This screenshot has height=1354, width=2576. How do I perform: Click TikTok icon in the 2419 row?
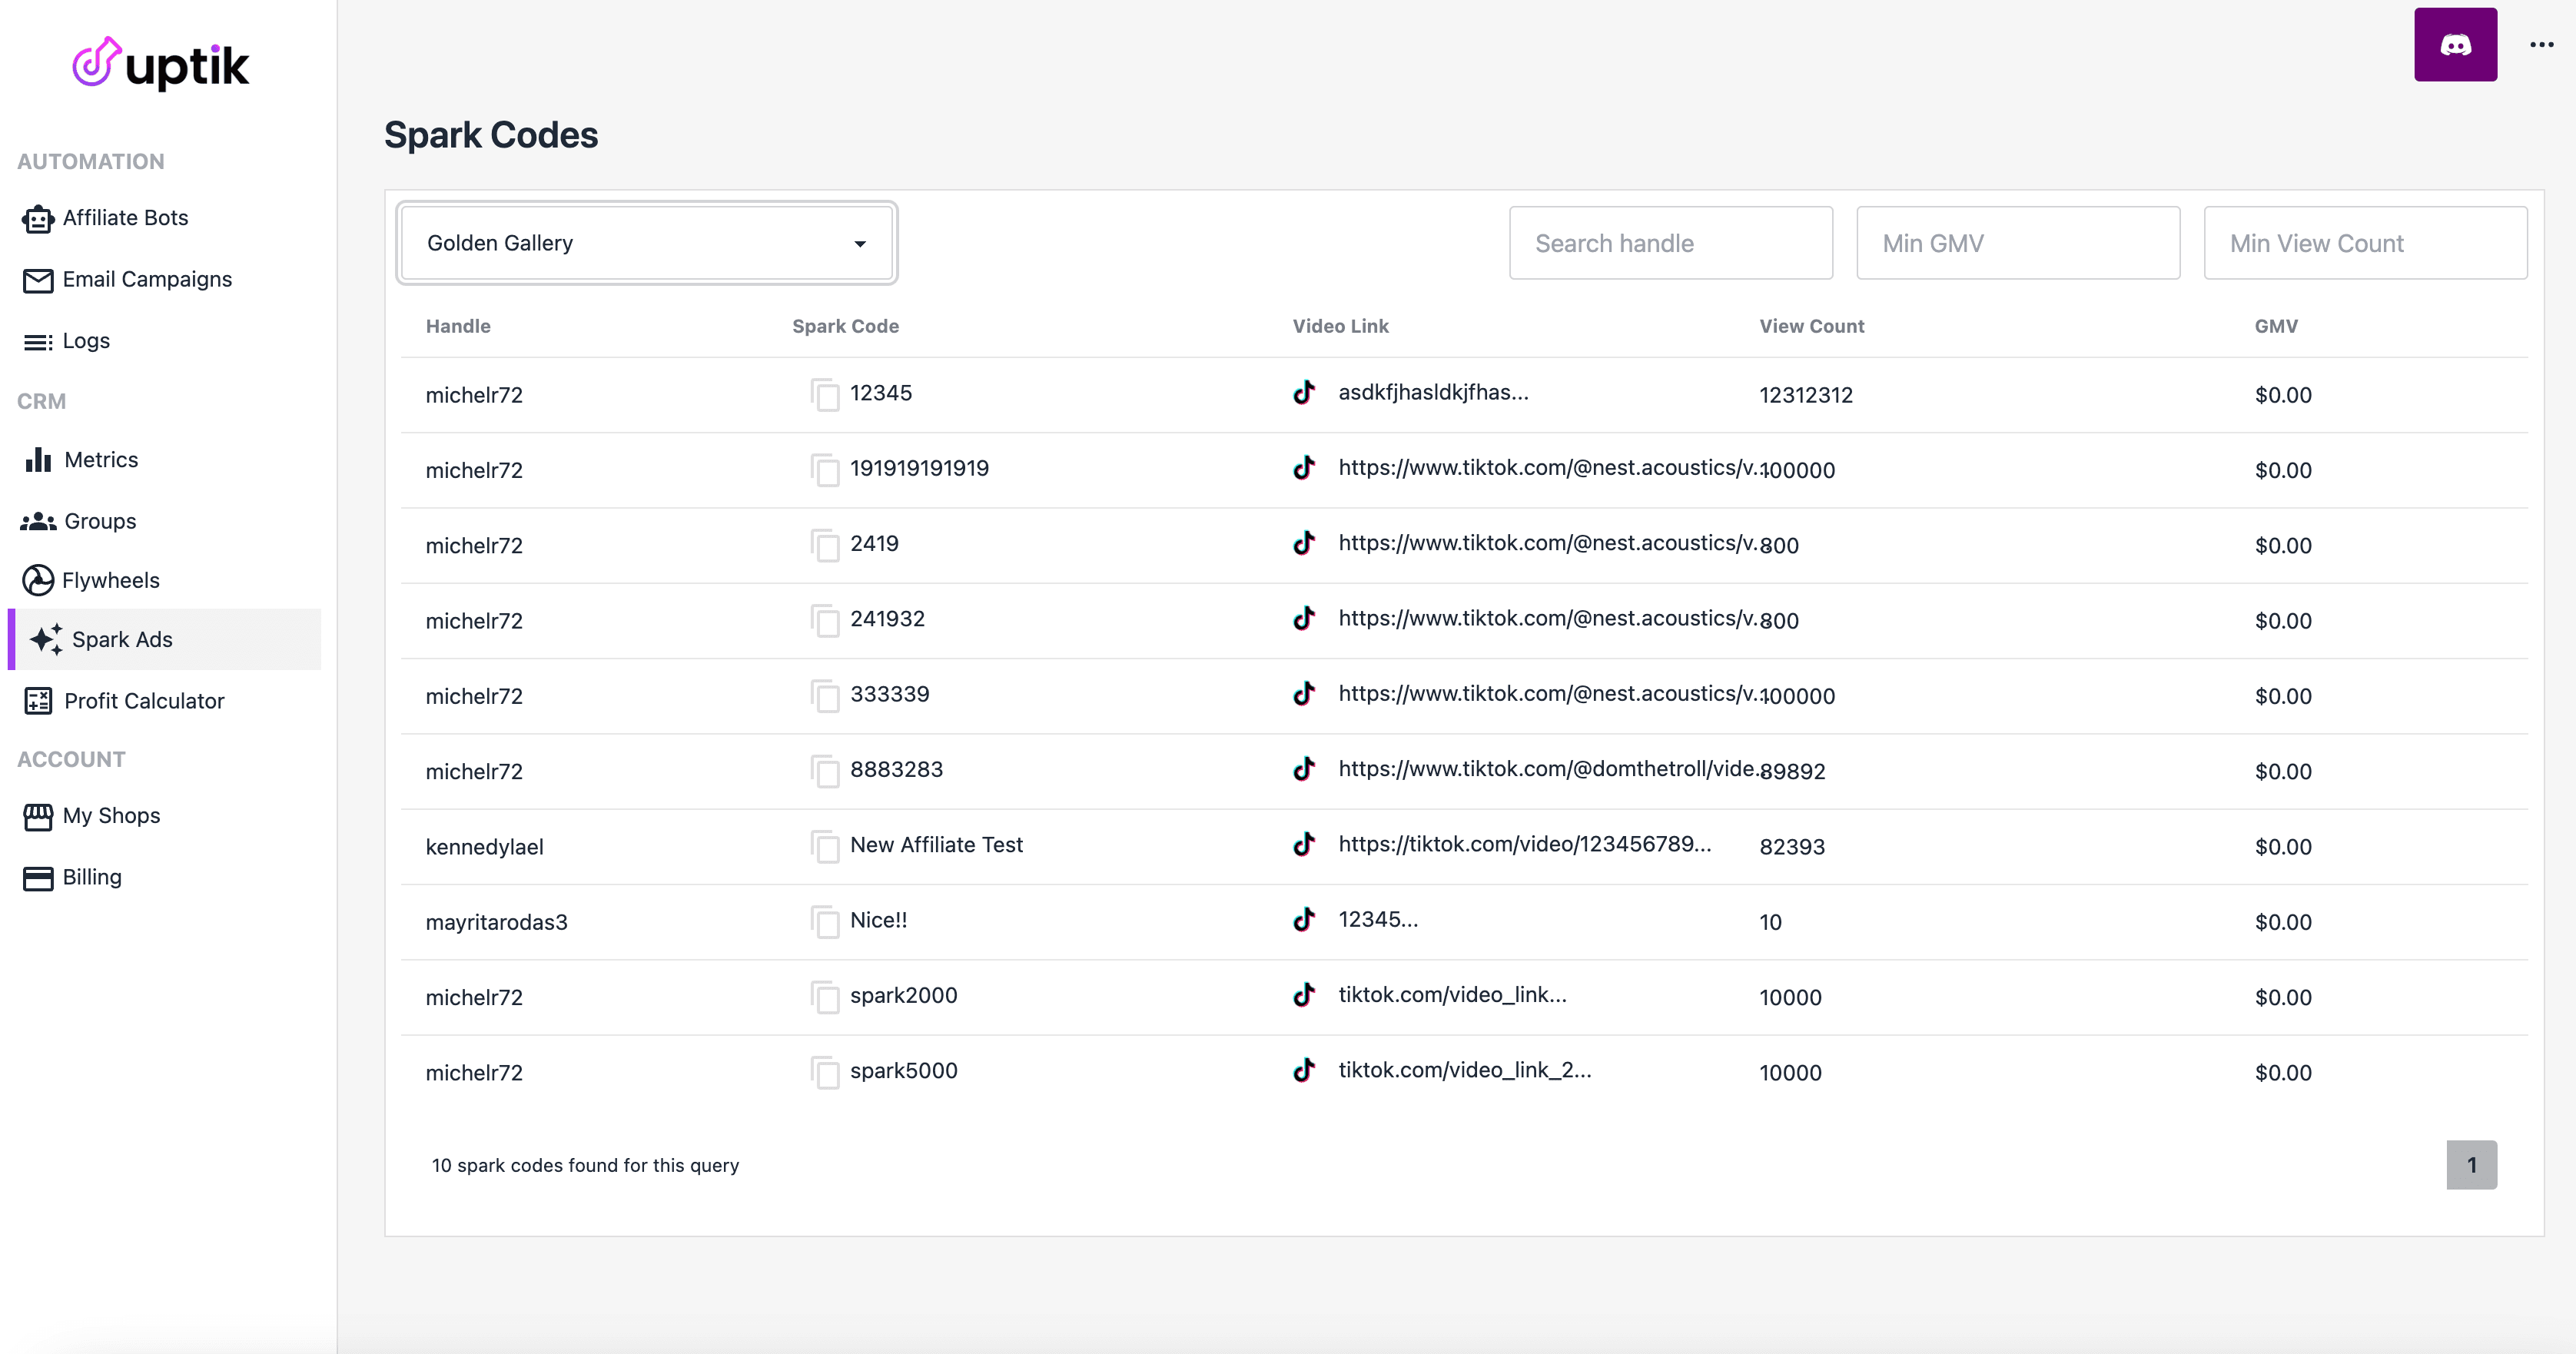[1304, 543]
